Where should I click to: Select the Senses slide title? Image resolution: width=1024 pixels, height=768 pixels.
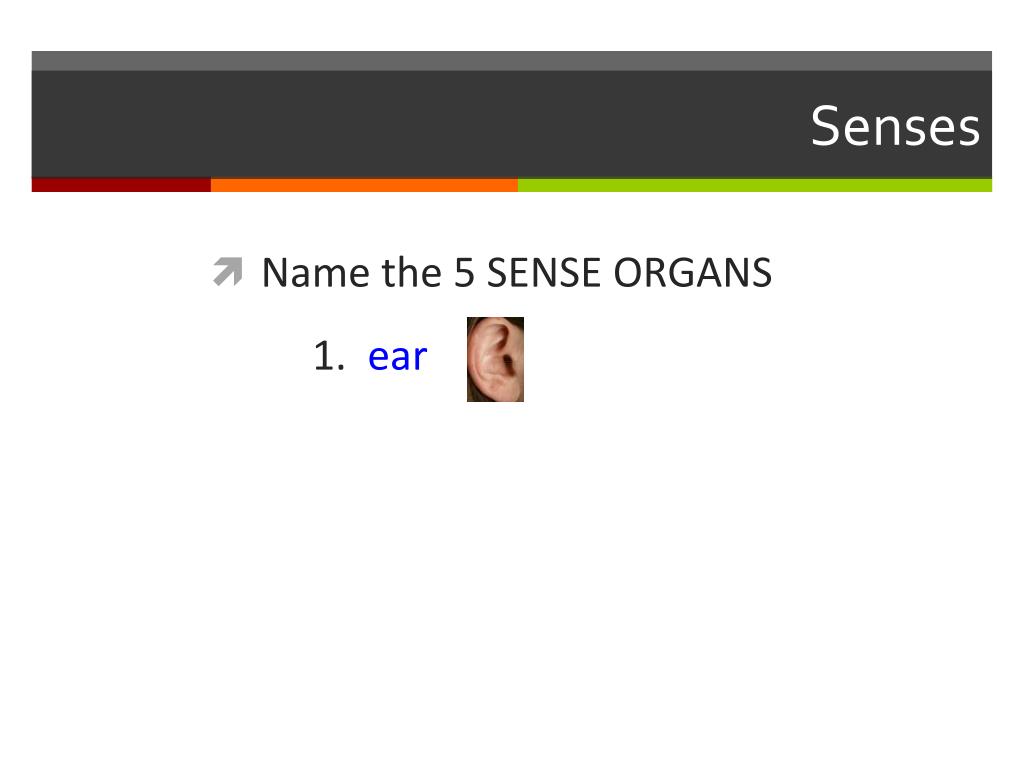coord(895,126)
